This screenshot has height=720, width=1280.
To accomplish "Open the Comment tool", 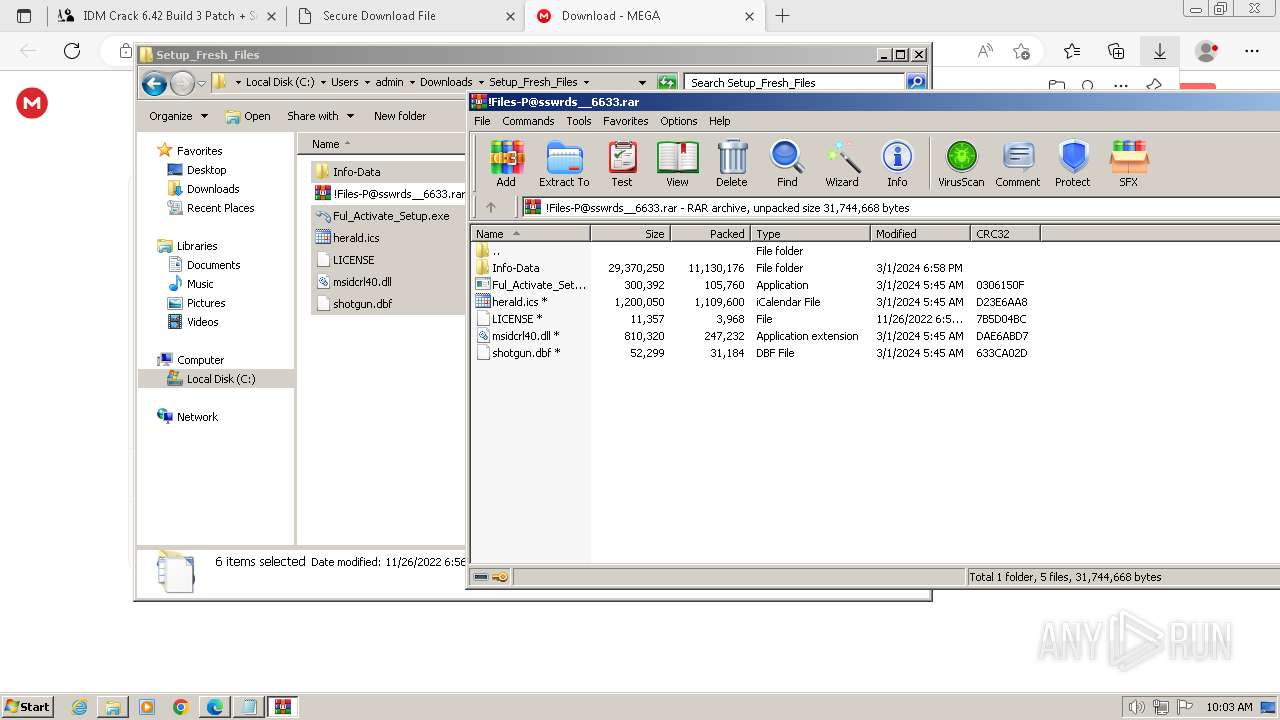I will click(x=1018, y=164).
